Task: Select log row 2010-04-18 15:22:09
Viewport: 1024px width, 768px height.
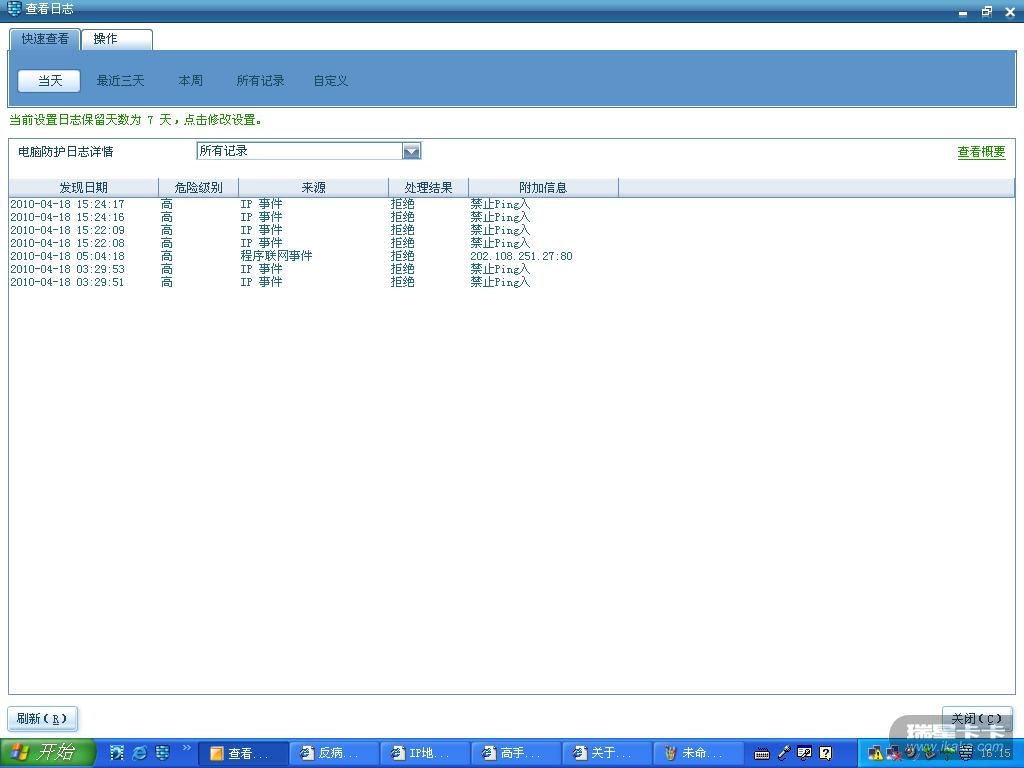Action: 511,231
